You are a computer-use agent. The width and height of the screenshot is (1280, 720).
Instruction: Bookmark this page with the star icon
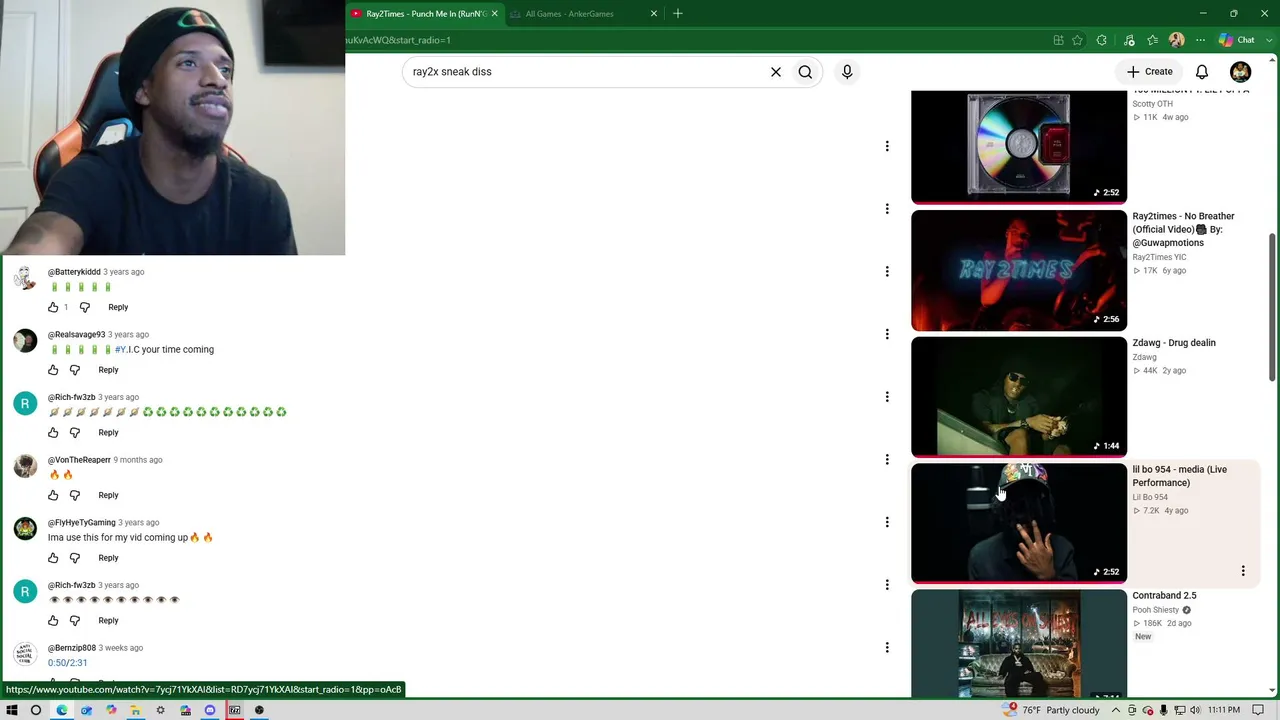1077,40
